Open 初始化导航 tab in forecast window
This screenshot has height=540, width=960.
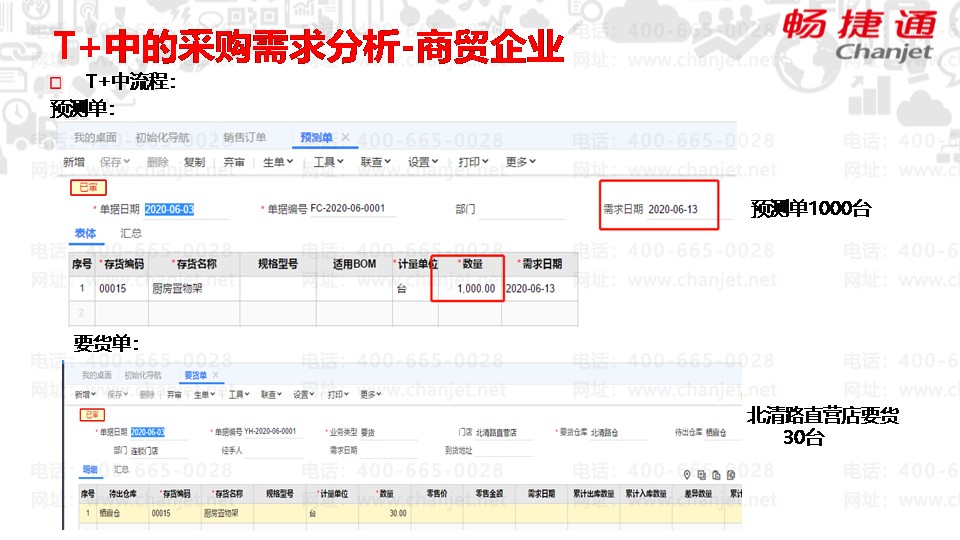[x=162, y=137]
